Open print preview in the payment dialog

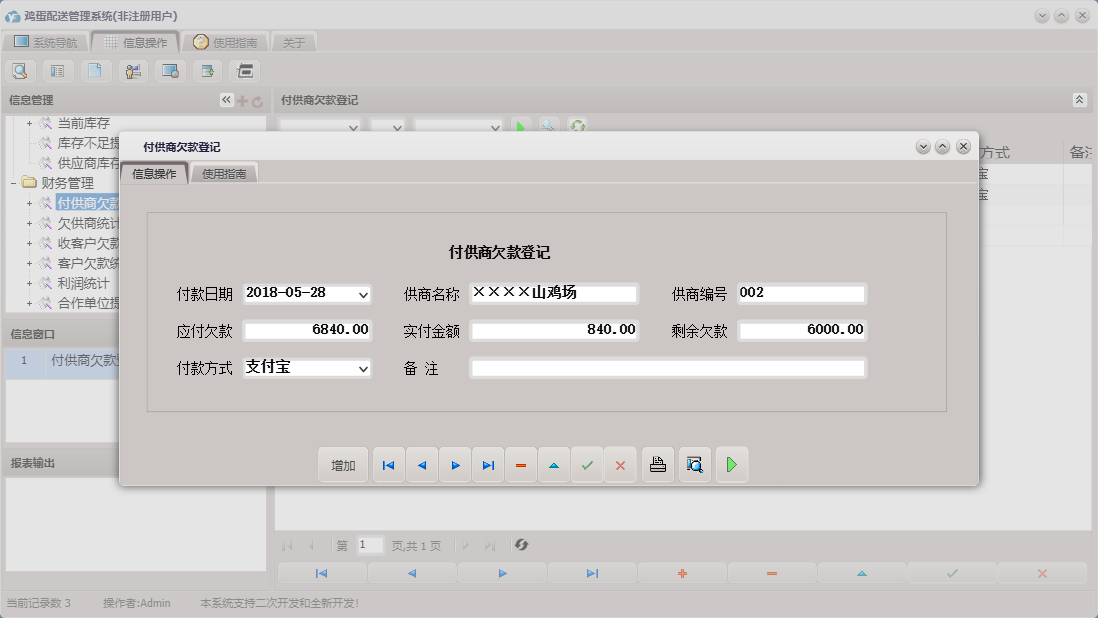[x=694, y=464]
